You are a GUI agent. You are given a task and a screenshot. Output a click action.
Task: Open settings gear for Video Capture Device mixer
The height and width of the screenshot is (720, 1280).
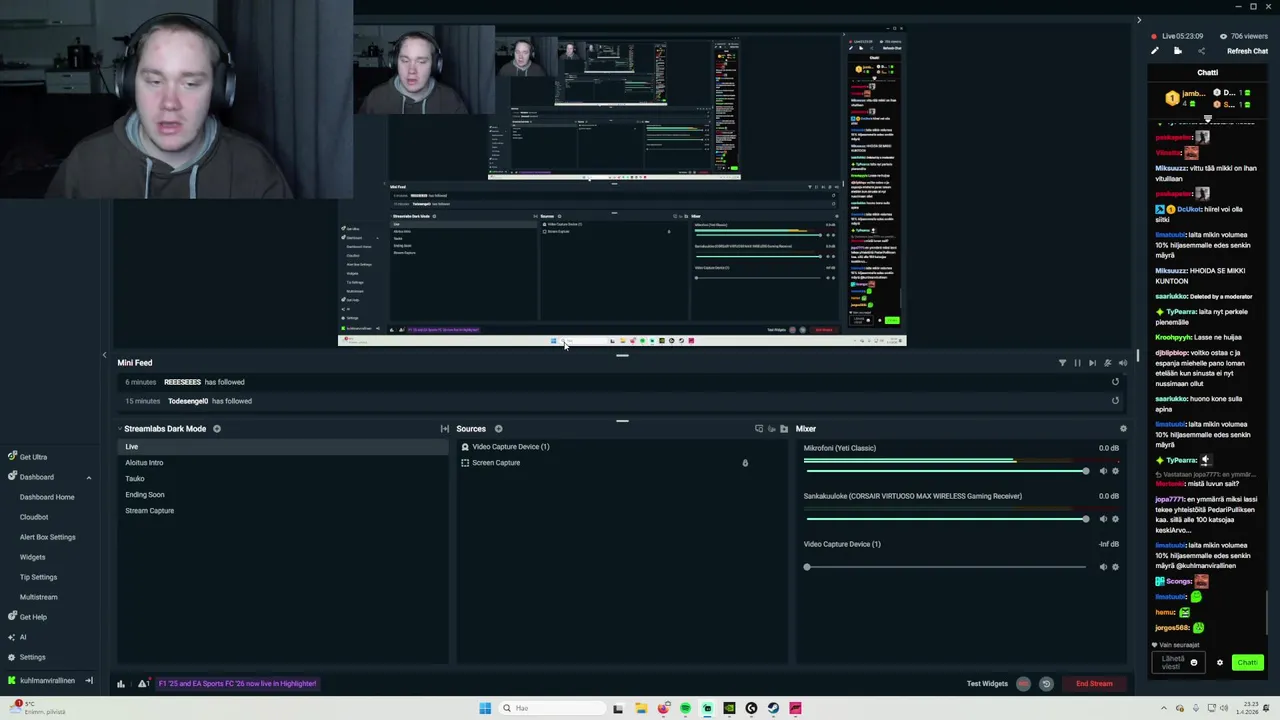tap(1115, 567)
